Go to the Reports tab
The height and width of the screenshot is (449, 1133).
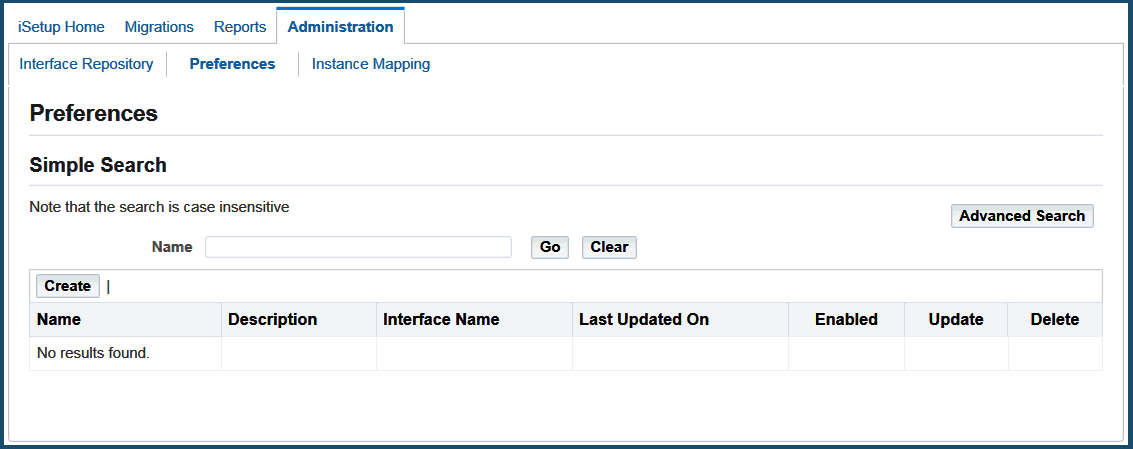pyautogui.click(x=240, y=27)
